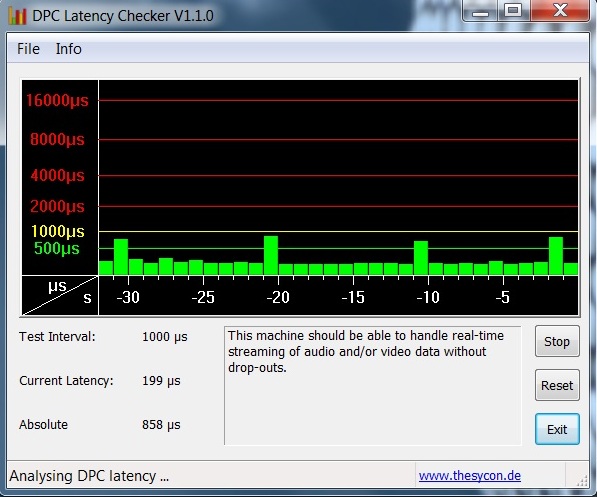Click the -5 time axis label
This screenshot has height=497, width=597.
503,297
